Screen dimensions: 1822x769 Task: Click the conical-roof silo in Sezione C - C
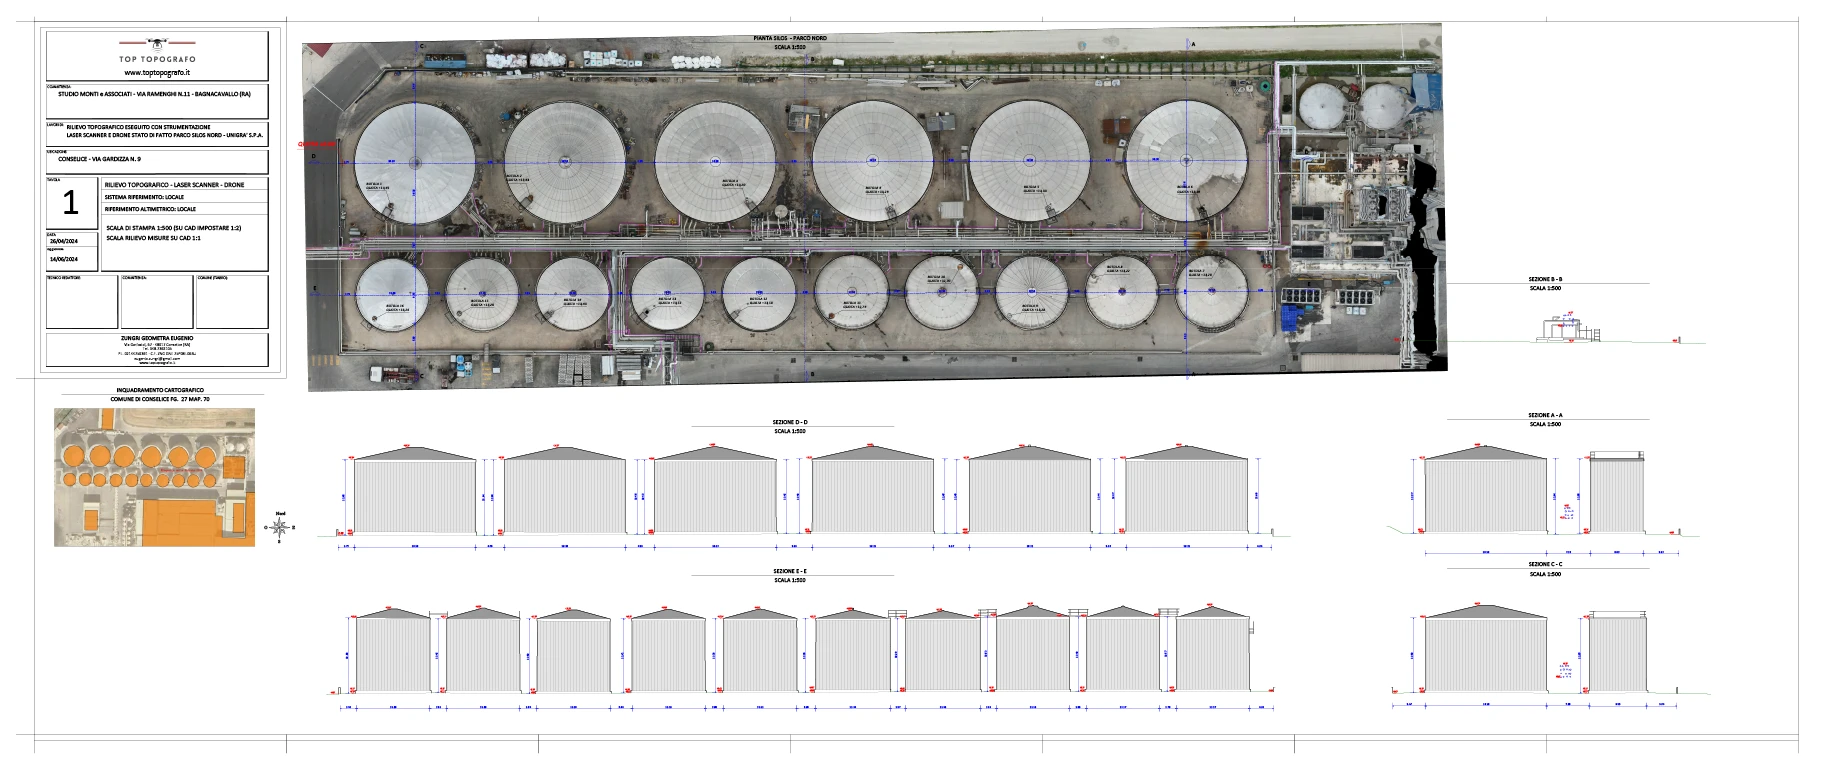[1485, 648]
